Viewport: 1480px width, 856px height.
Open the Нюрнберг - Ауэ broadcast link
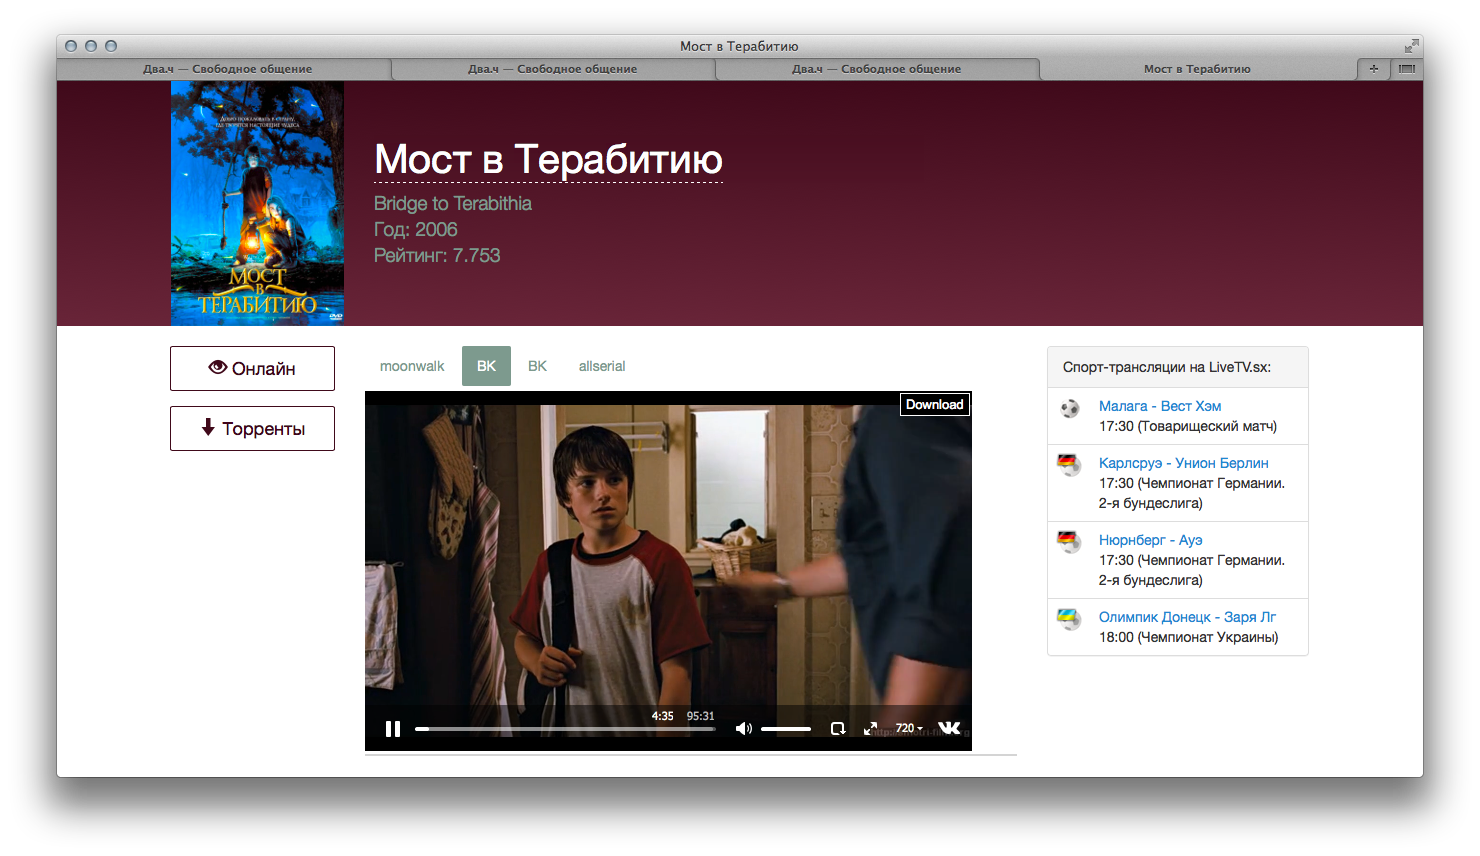tap(1150, 540)
